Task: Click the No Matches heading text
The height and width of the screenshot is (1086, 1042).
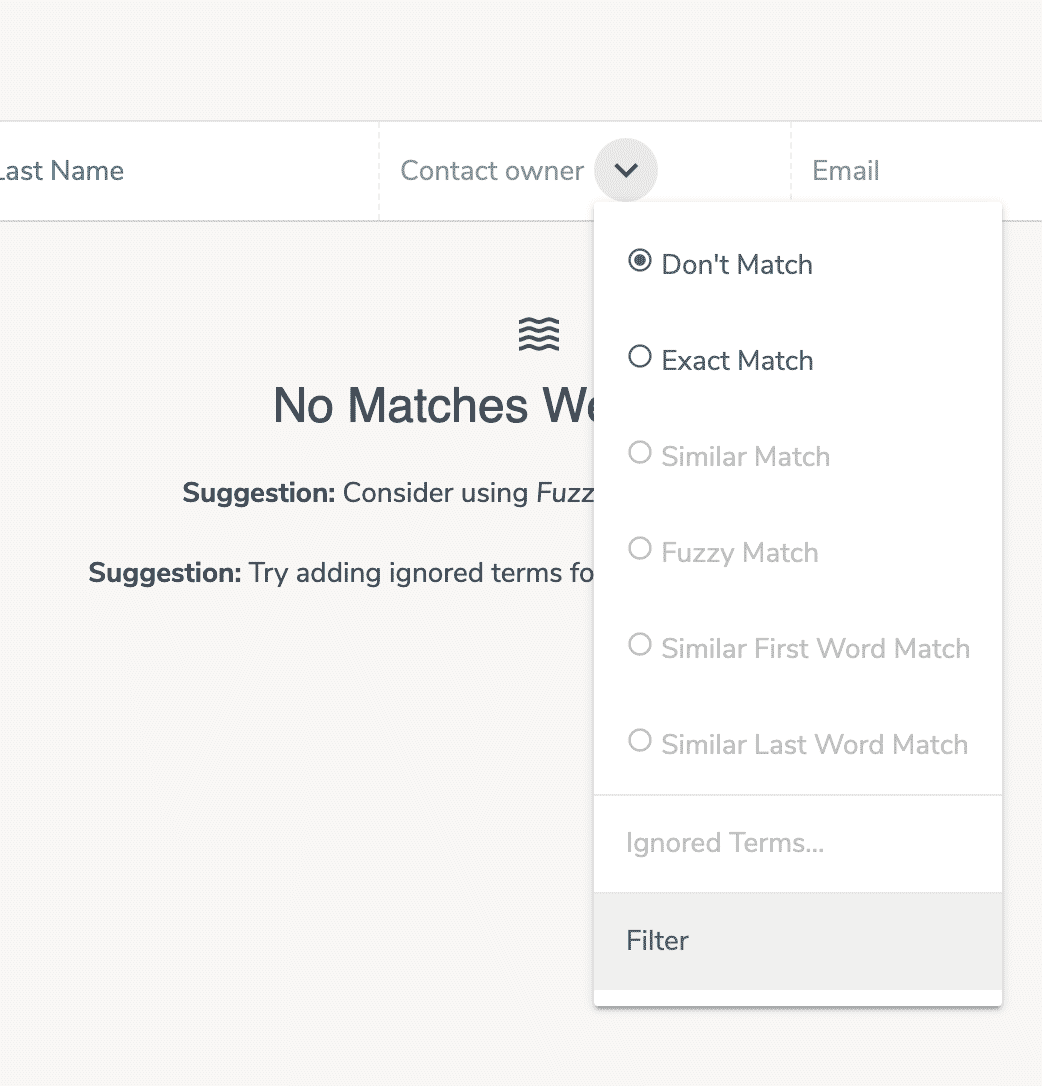Action: coord(434,405)
